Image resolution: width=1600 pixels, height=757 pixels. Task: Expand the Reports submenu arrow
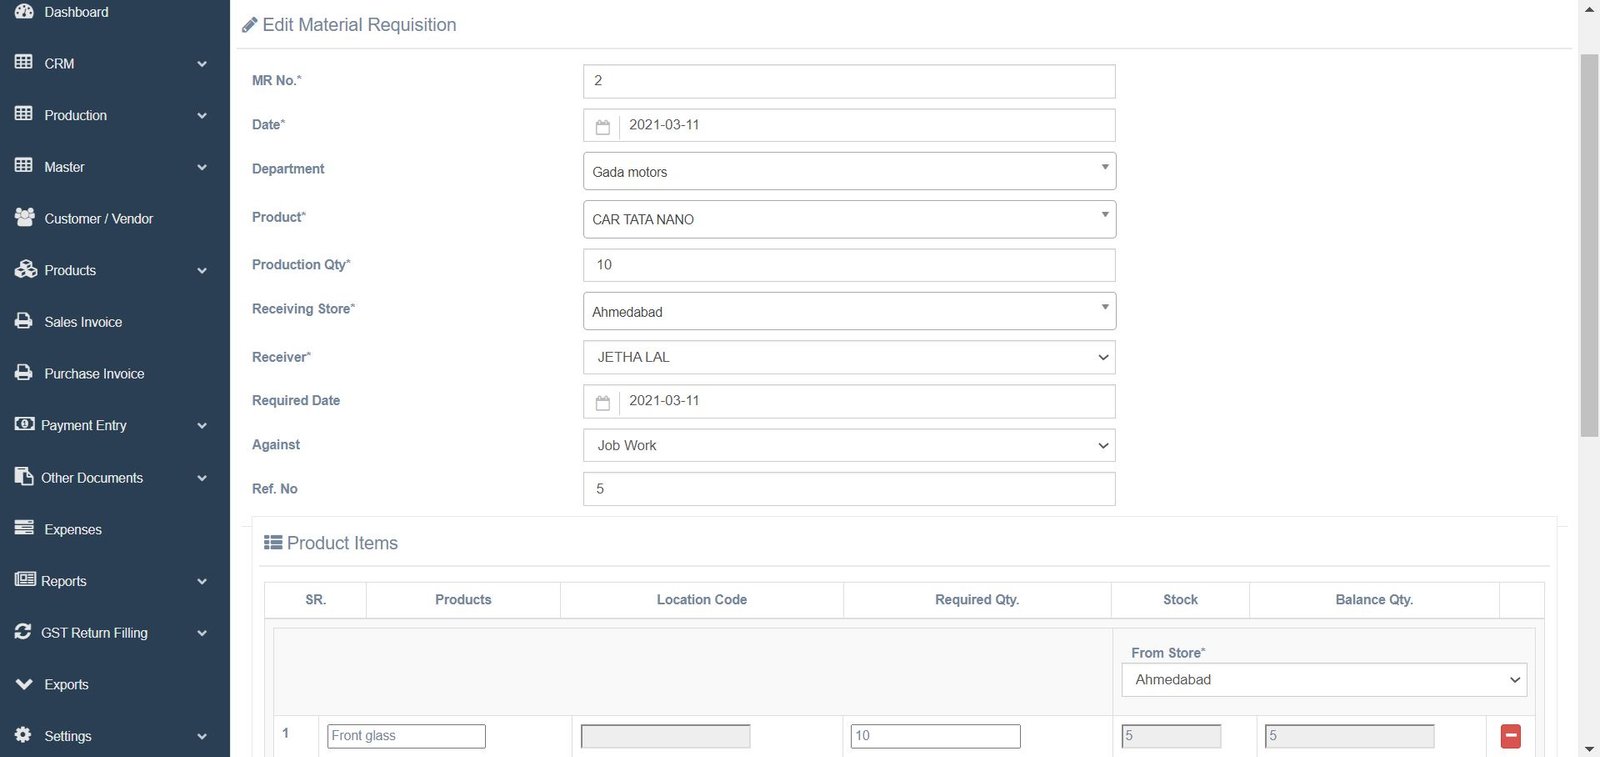point(202,582)
